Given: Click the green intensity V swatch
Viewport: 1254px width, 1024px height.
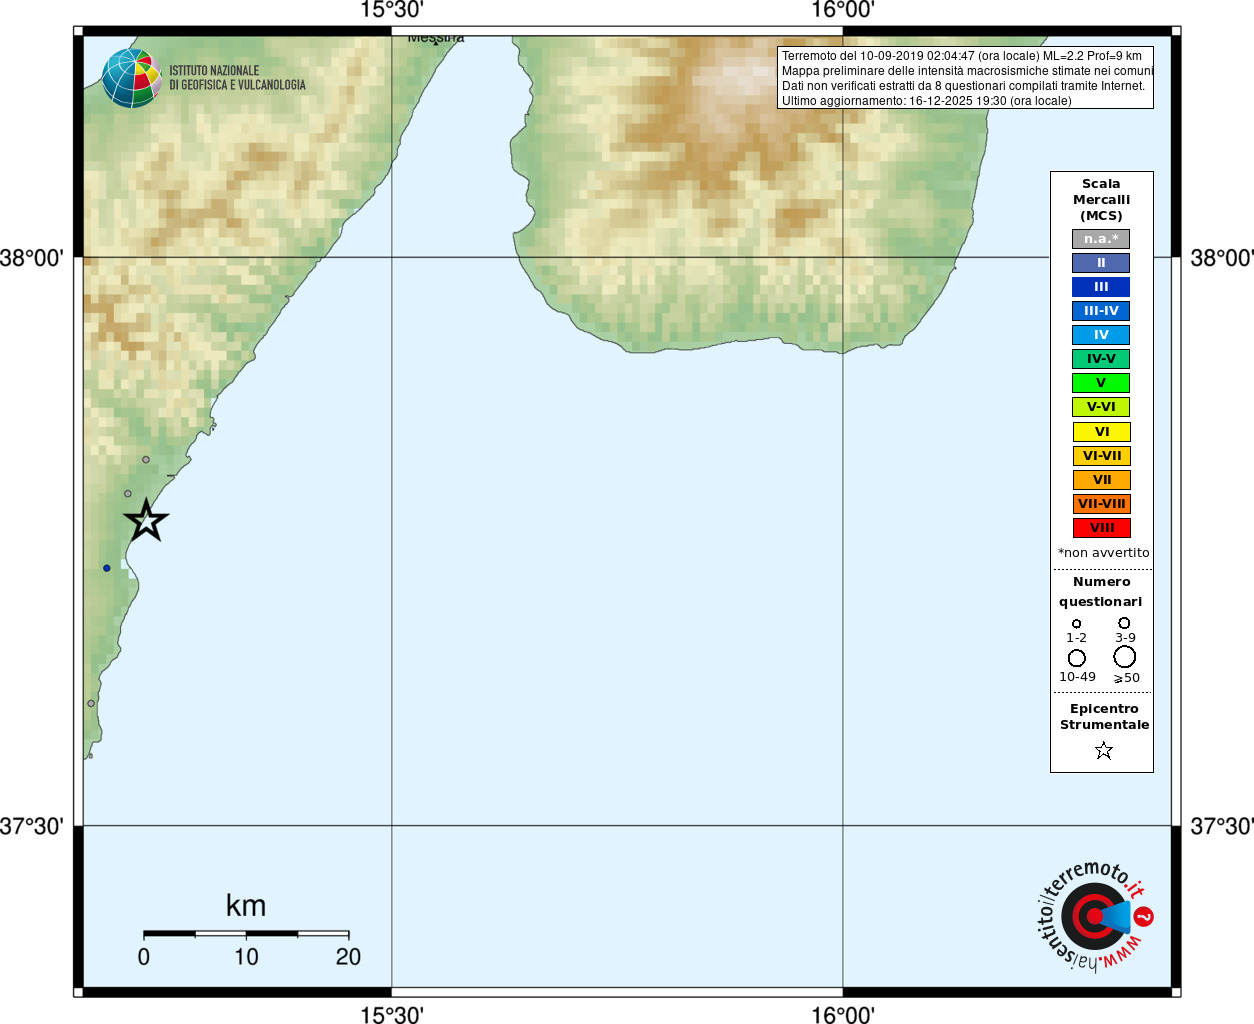Looking at the screenshot, I should coord(1101,383).
